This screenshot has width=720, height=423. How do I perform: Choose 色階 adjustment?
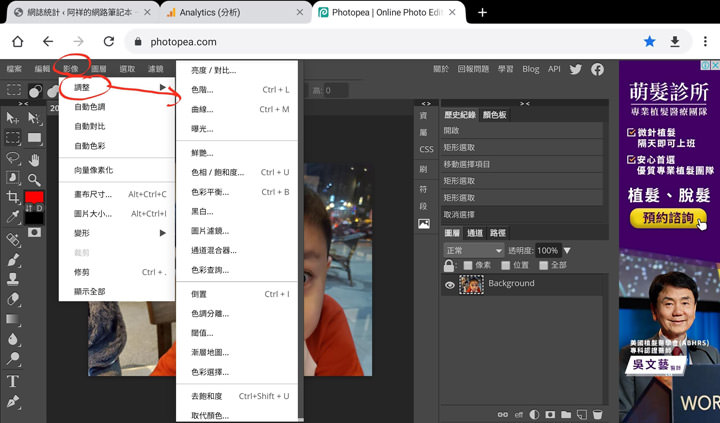[236, 90]
